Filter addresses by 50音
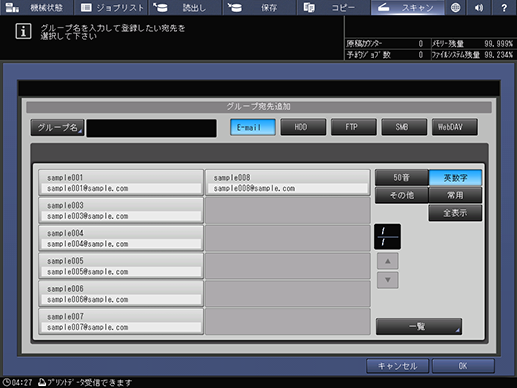Image resolution: width=517 pixels, height=388 pixels. click(401, 178)
